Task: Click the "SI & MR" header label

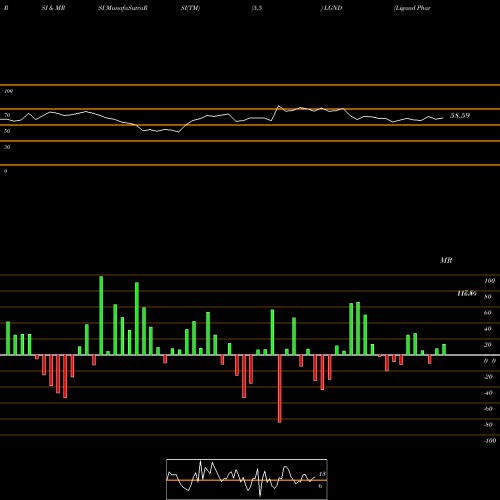Action: [x=53, y=8]
